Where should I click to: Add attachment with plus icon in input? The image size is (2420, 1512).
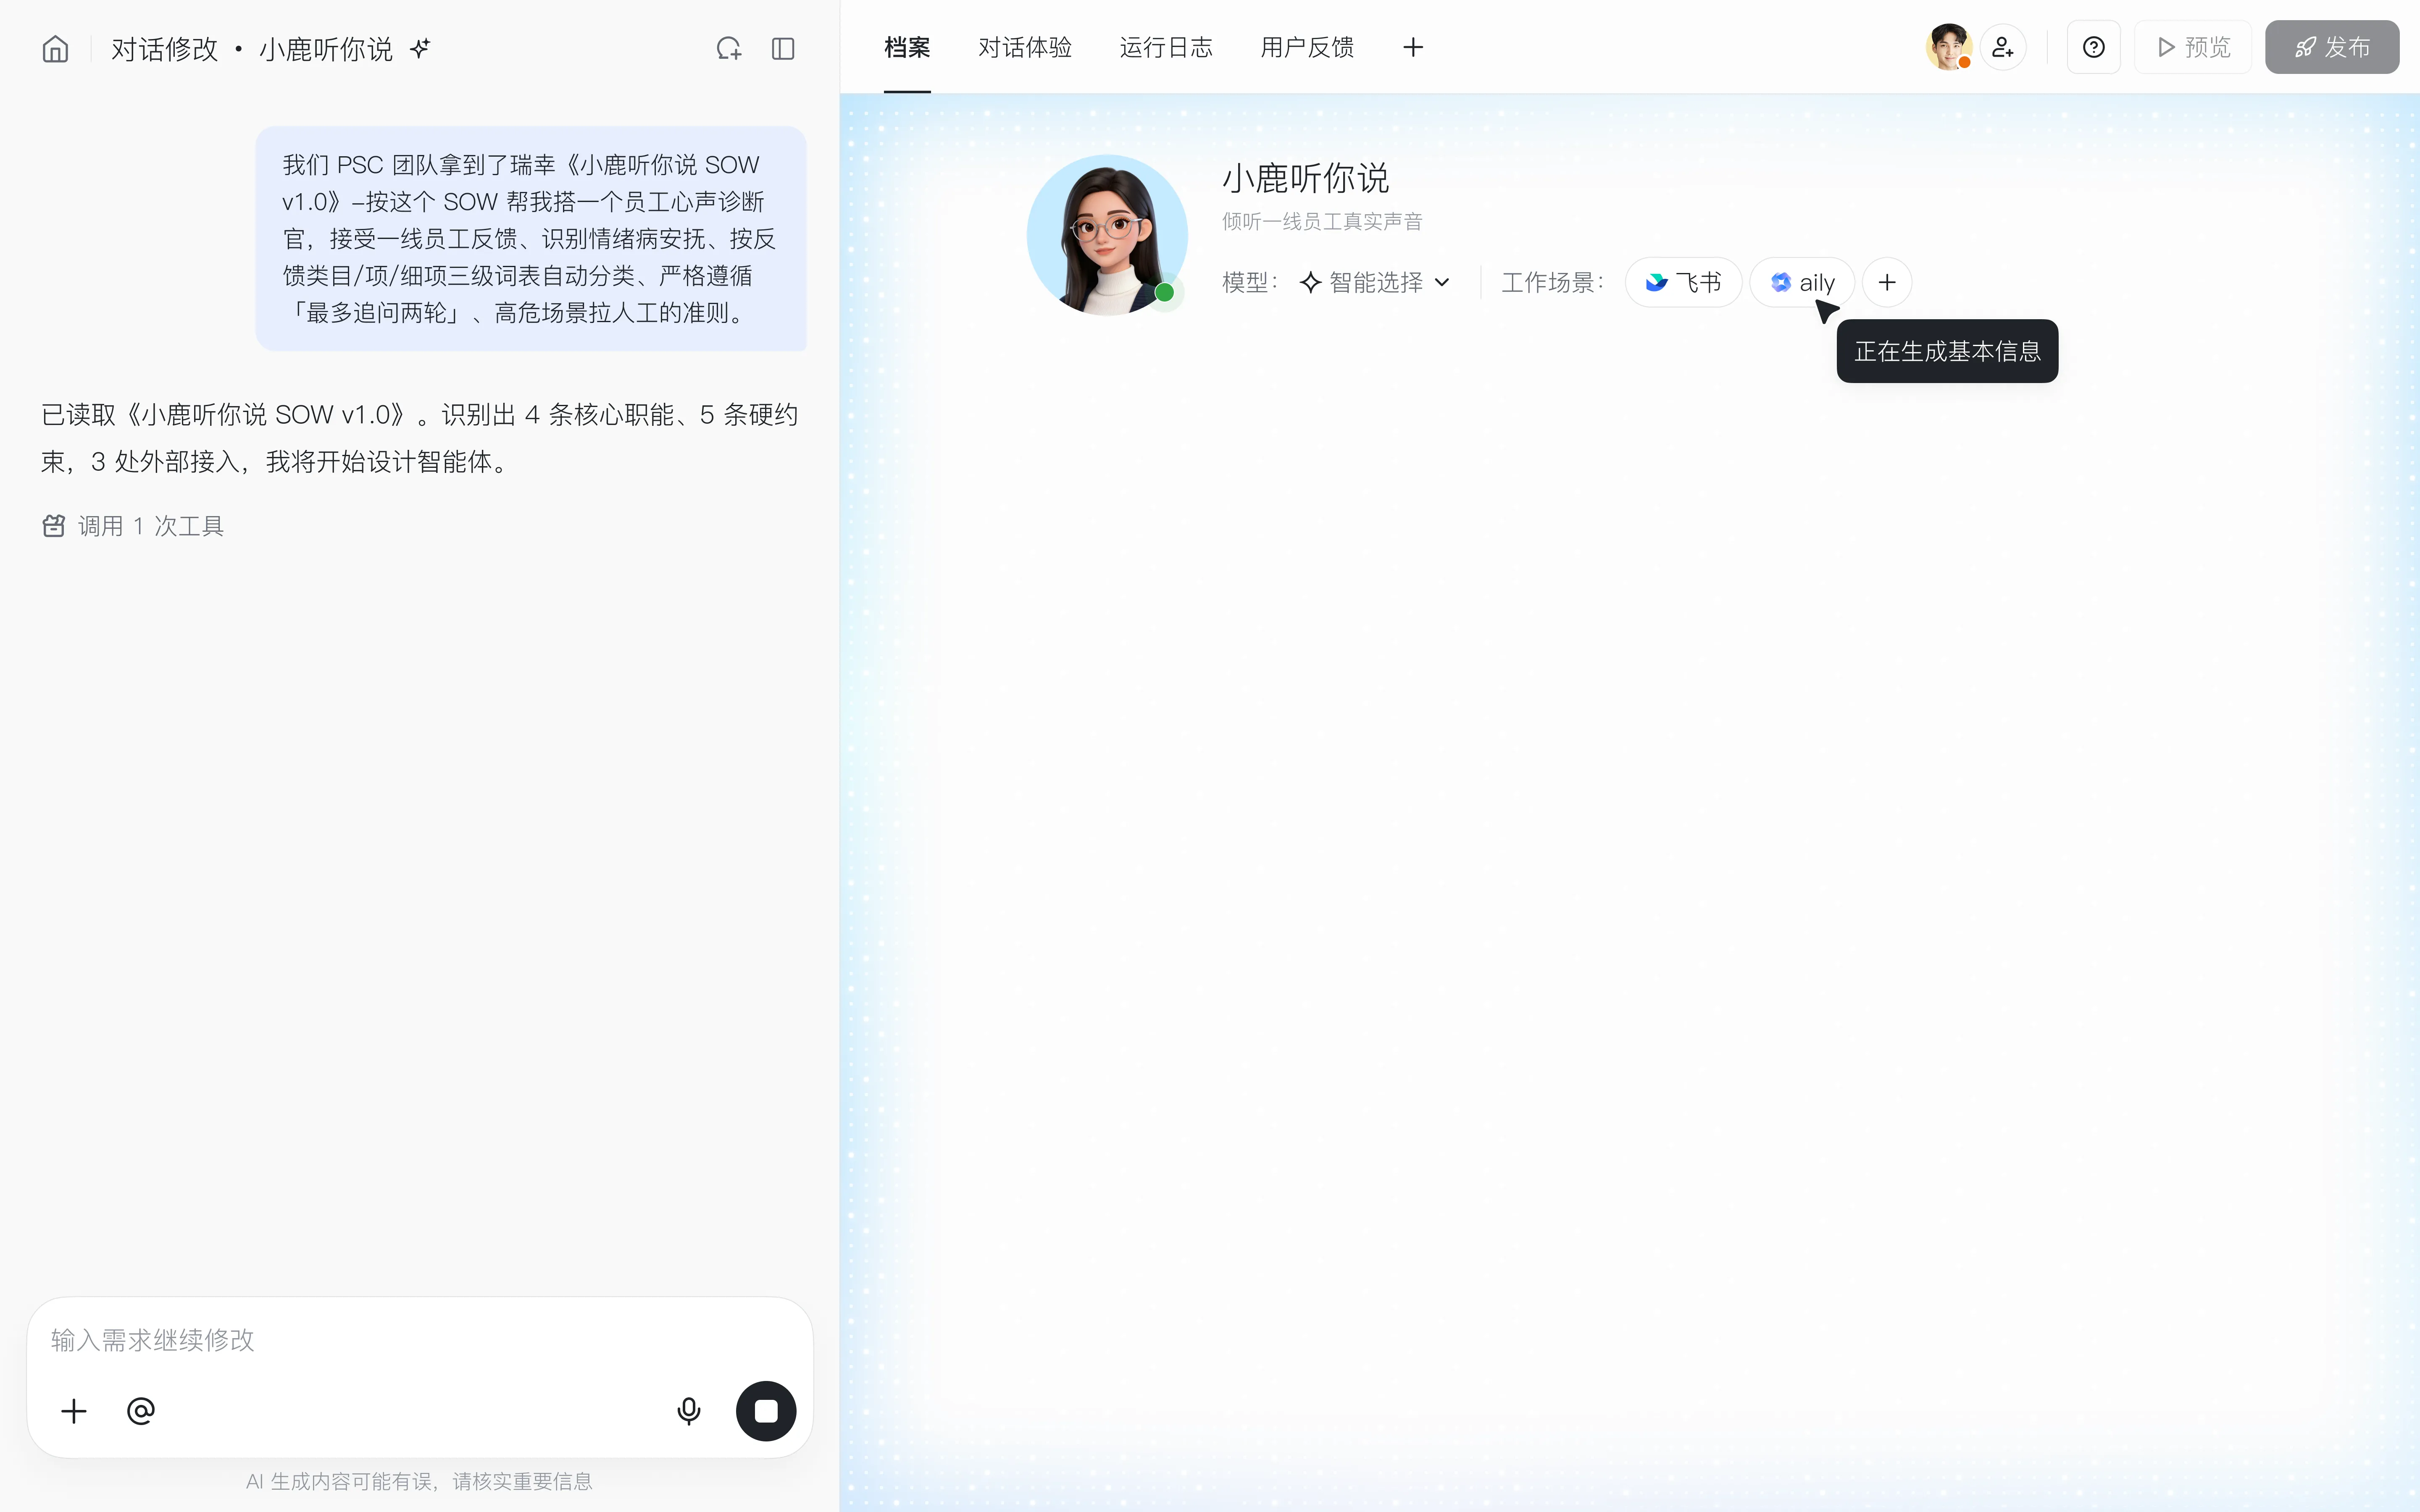coord(74,1411)
